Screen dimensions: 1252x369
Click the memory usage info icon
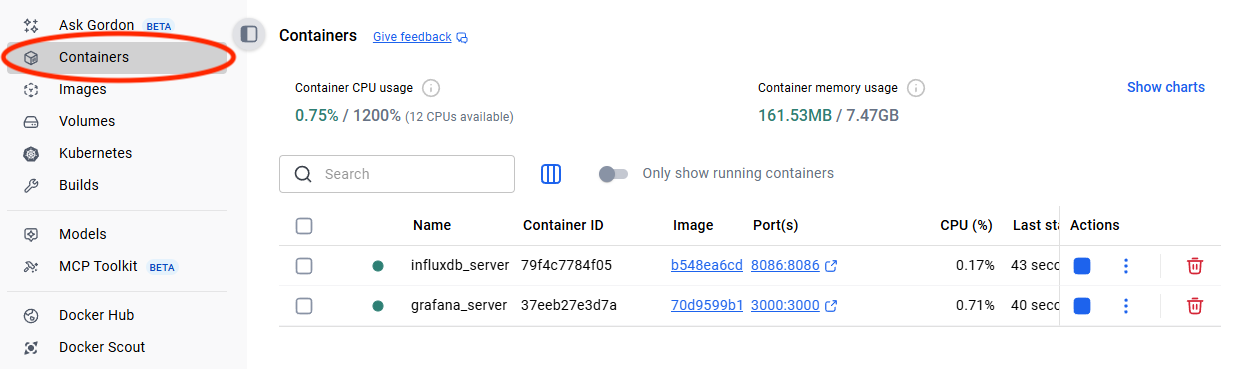click(915, 88)
